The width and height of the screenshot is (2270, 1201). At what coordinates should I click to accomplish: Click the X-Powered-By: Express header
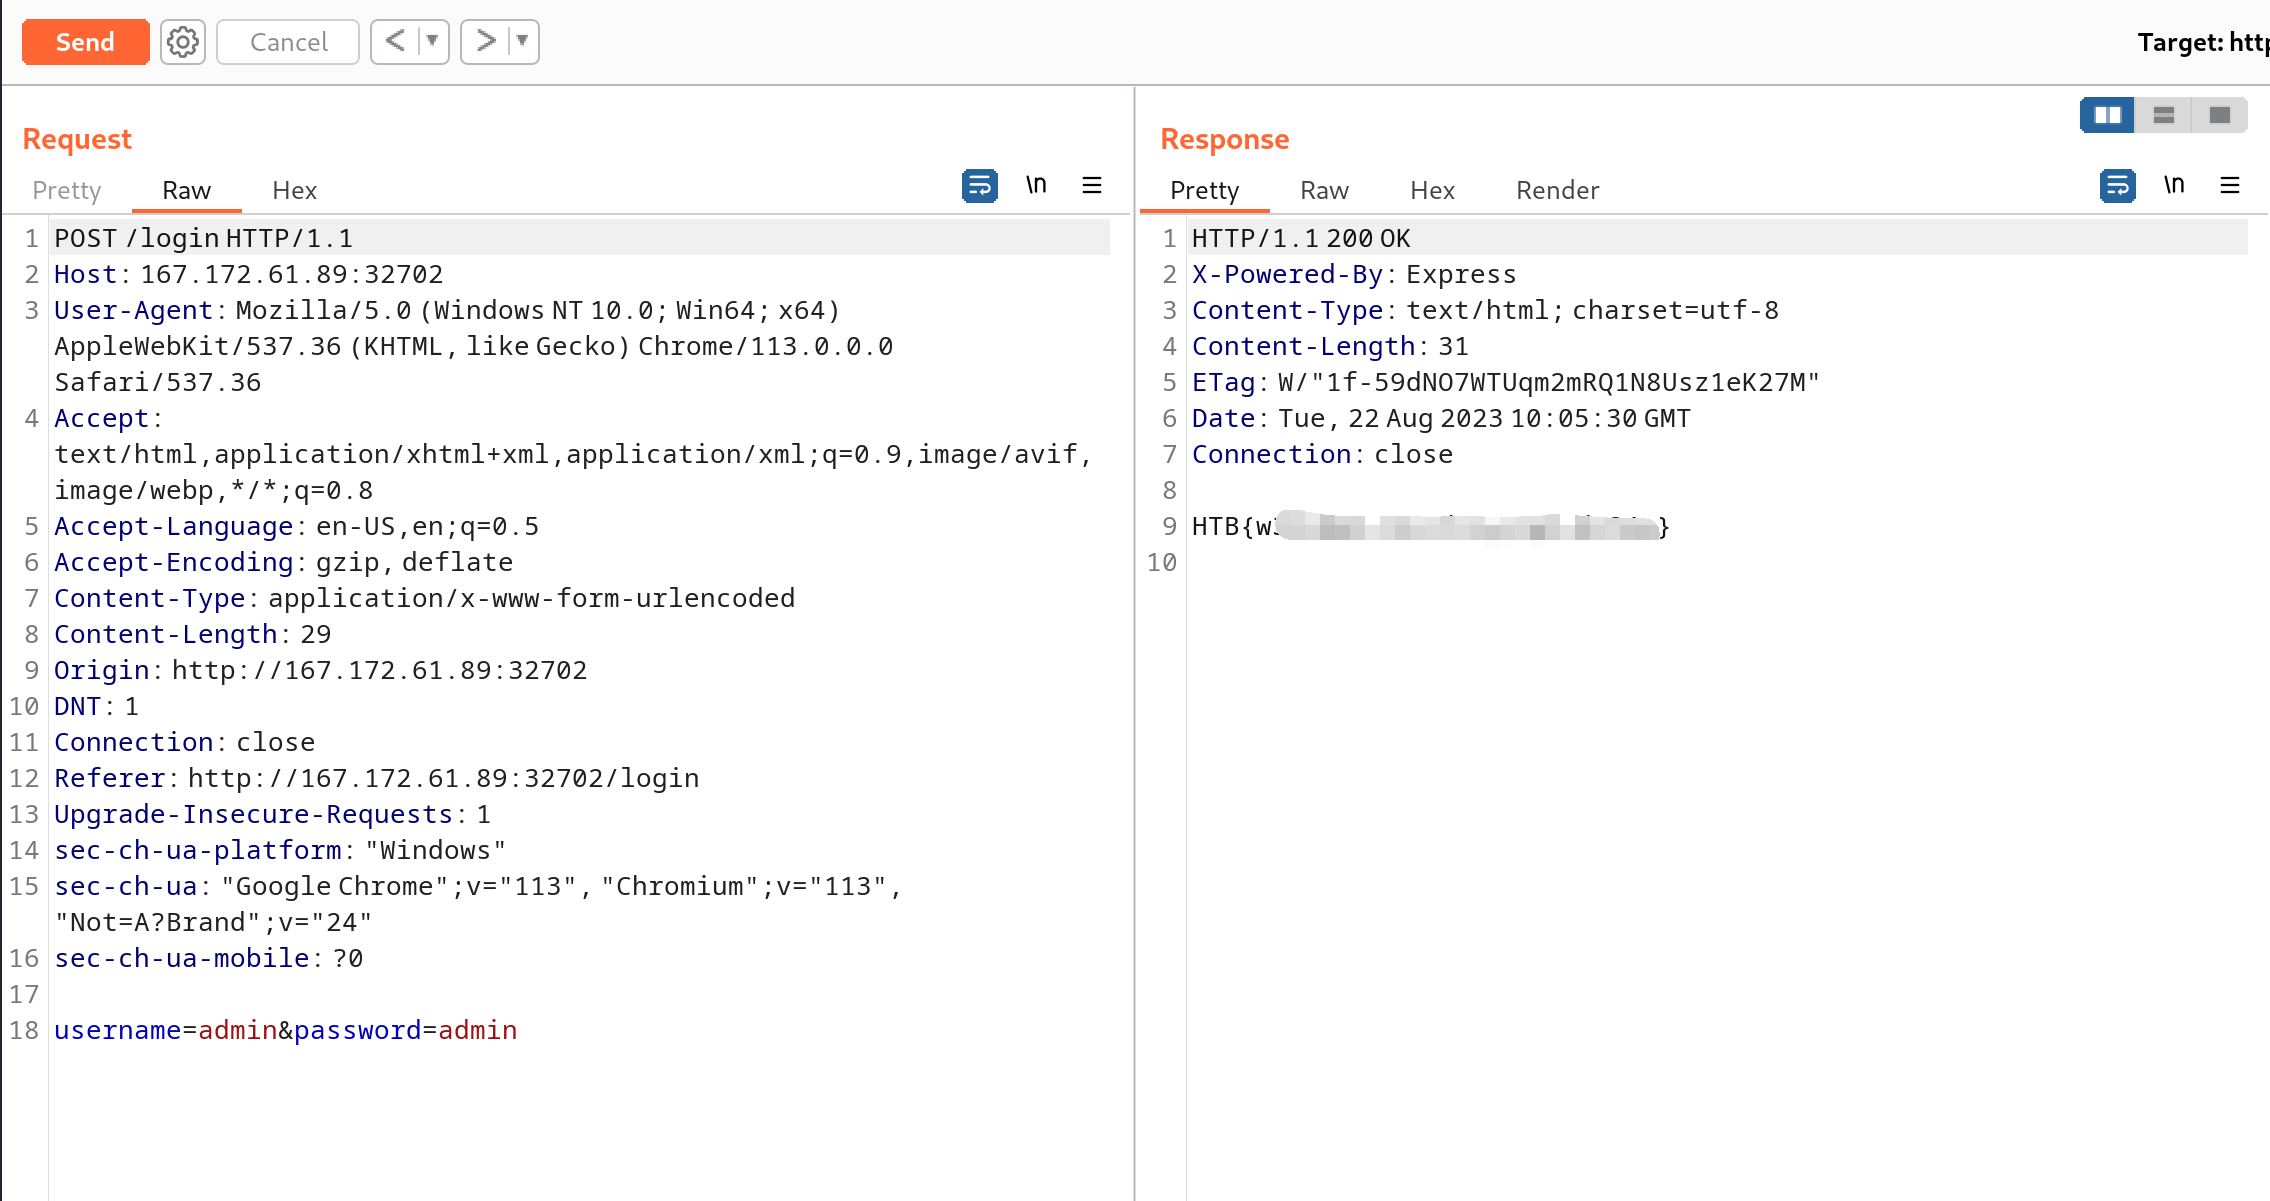pyautogui.click(x=1354, y=274)
